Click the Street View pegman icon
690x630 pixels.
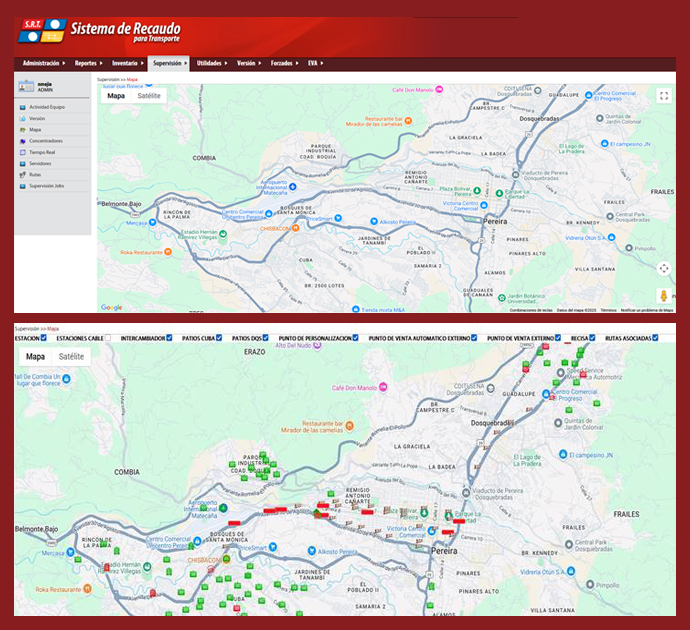pyautogui.click(x=663, y=295)
